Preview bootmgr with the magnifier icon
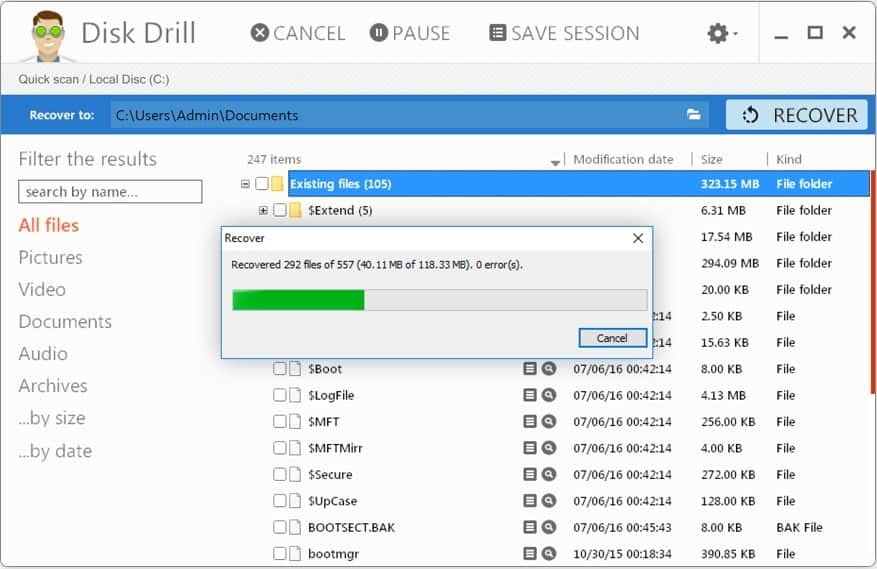The width and height of the screenshot is (877, 569). point(549,554)
